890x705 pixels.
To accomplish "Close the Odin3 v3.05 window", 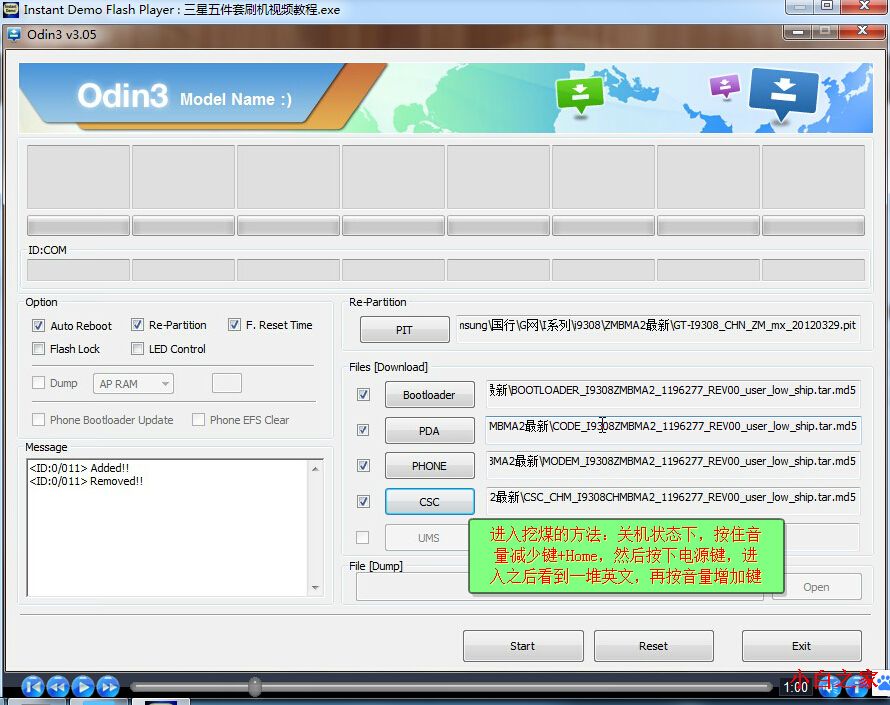I will 862,31.
